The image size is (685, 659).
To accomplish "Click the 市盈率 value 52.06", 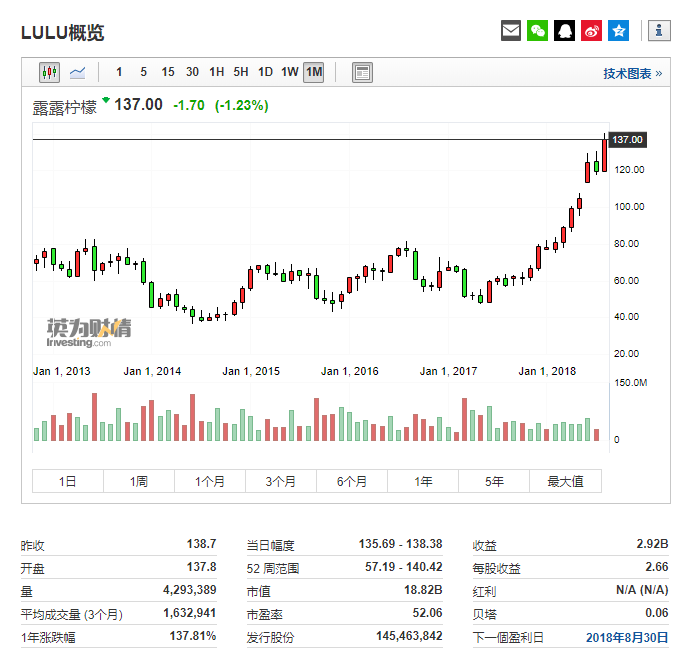I will point(427,613).
